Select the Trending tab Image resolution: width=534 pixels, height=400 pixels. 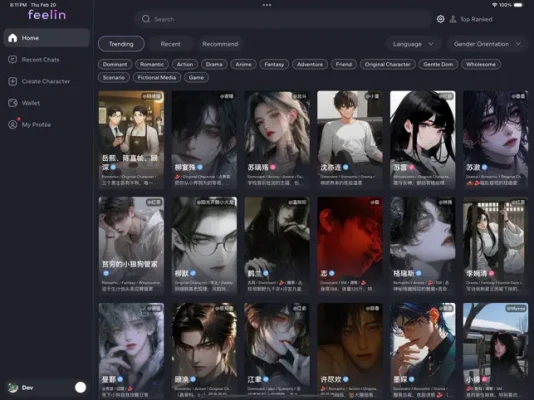tap(121, 44)
